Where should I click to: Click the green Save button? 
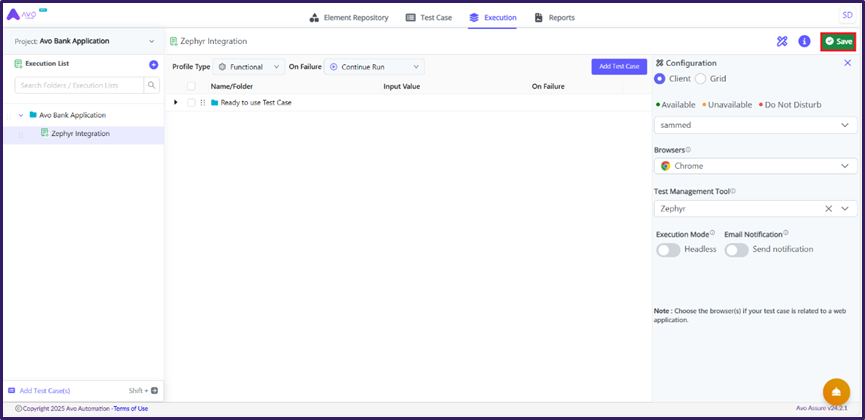[x=838, y=41]
